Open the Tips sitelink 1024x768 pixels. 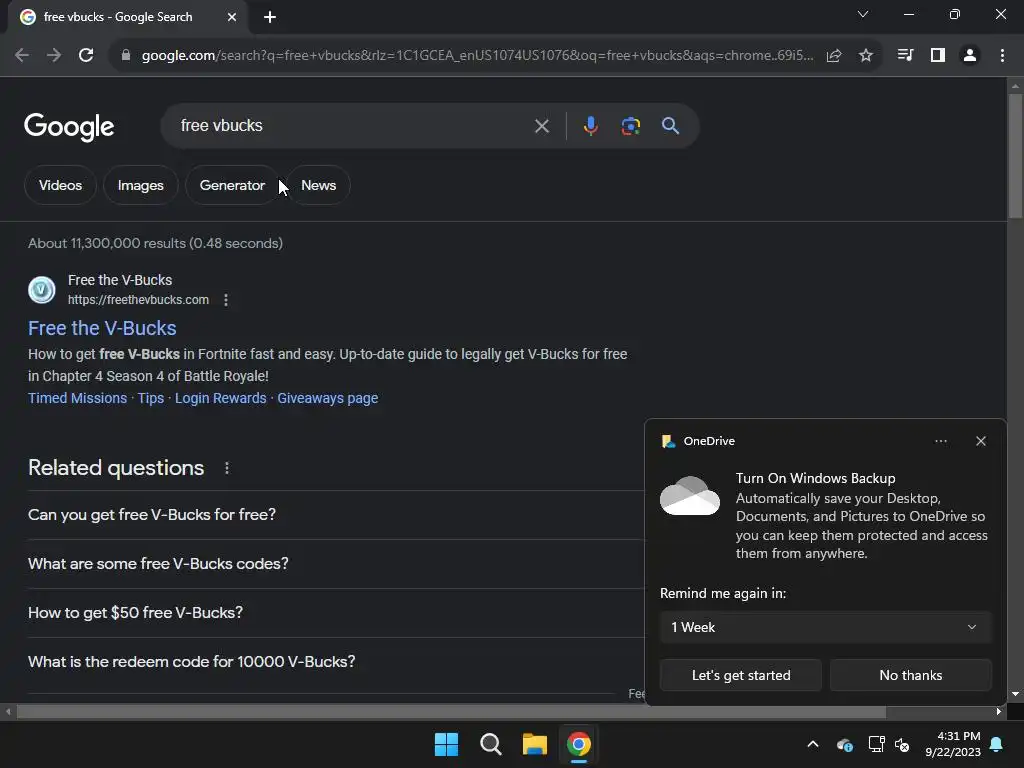pyautogui.click(x=151, y=398)
